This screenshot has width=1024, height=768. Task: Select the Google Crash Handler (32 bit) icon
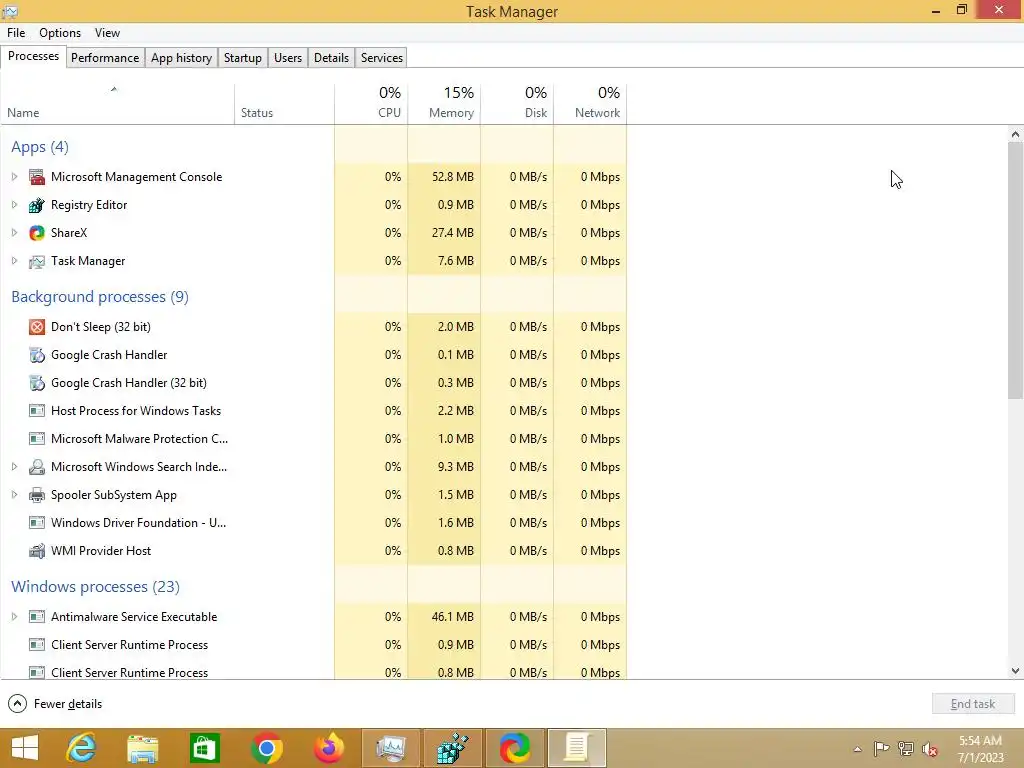[x=37, y=383]
